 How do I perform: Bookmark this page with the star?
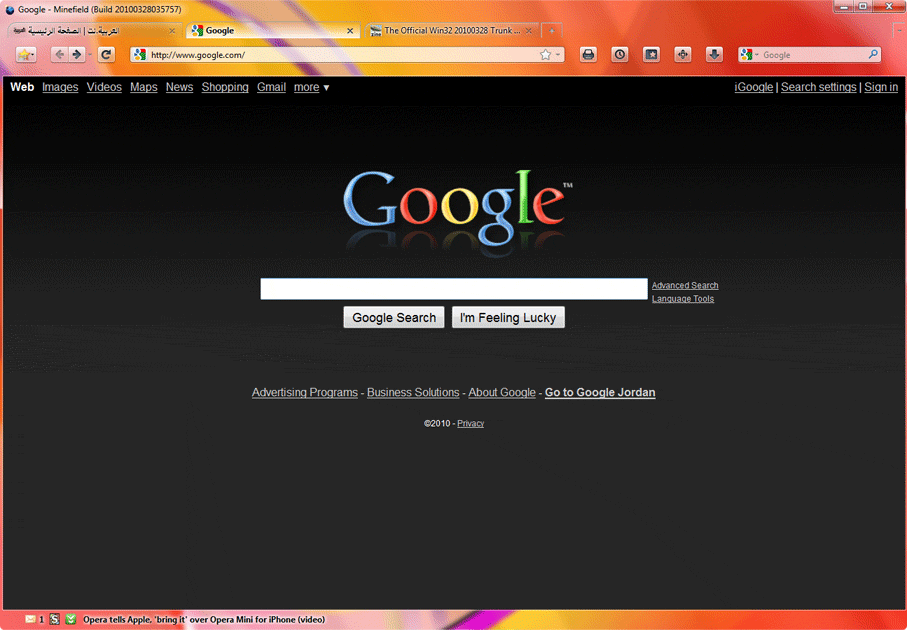click(545, 55)
